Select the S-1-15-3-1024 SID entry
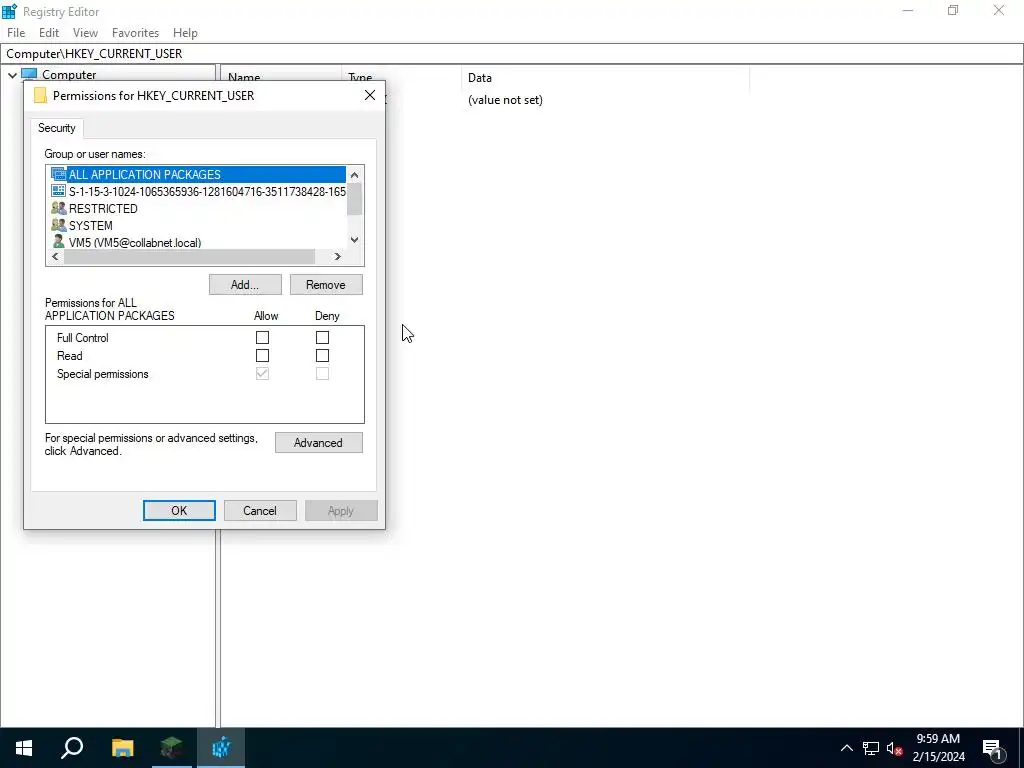The height and width of the screenshot is (768, 1024). [198, 191]
